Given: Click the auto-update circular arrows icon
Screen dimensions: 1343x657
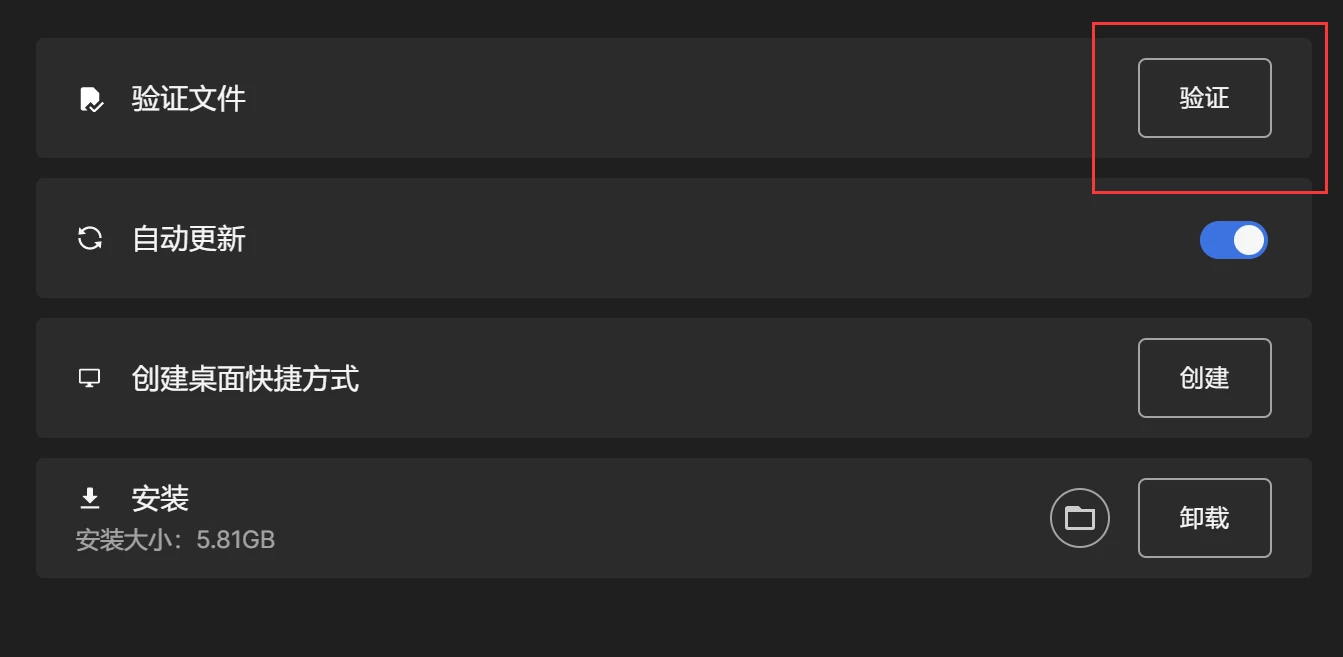Looking at the screenshot, I should pos(90,238).
